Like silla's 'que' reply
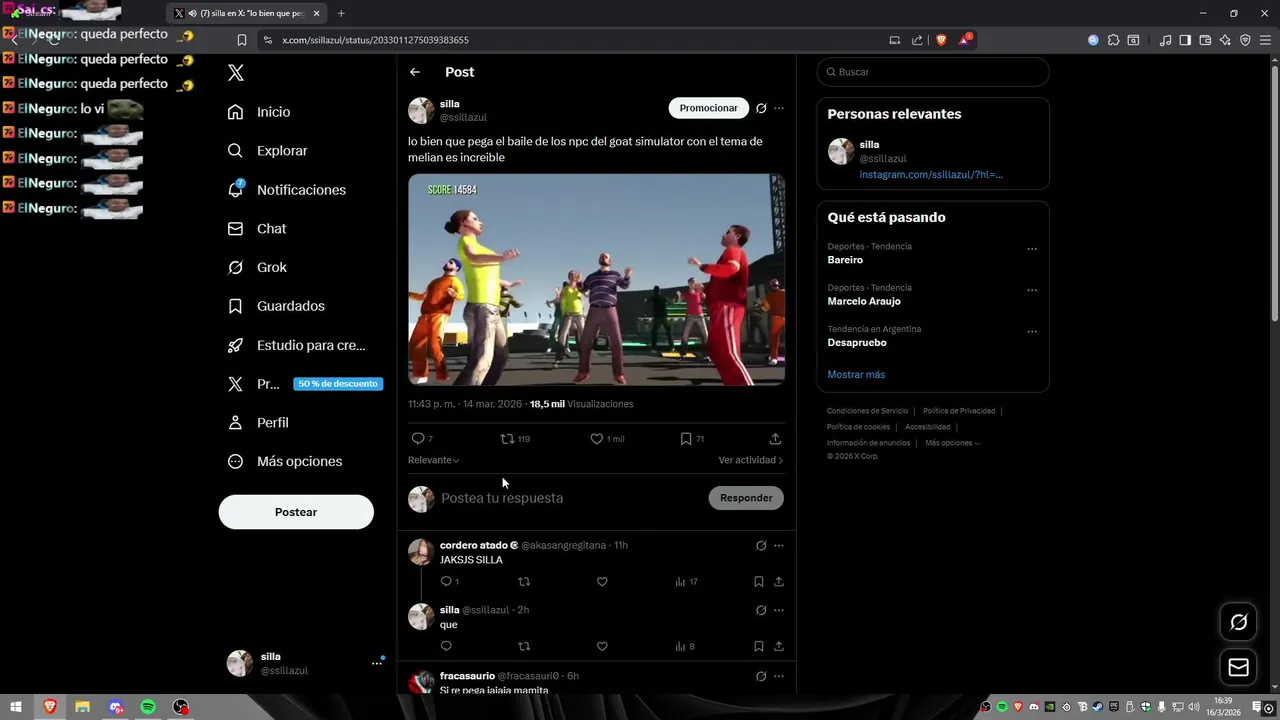This screenshot has width=1280, height=720. coord(602,646)
